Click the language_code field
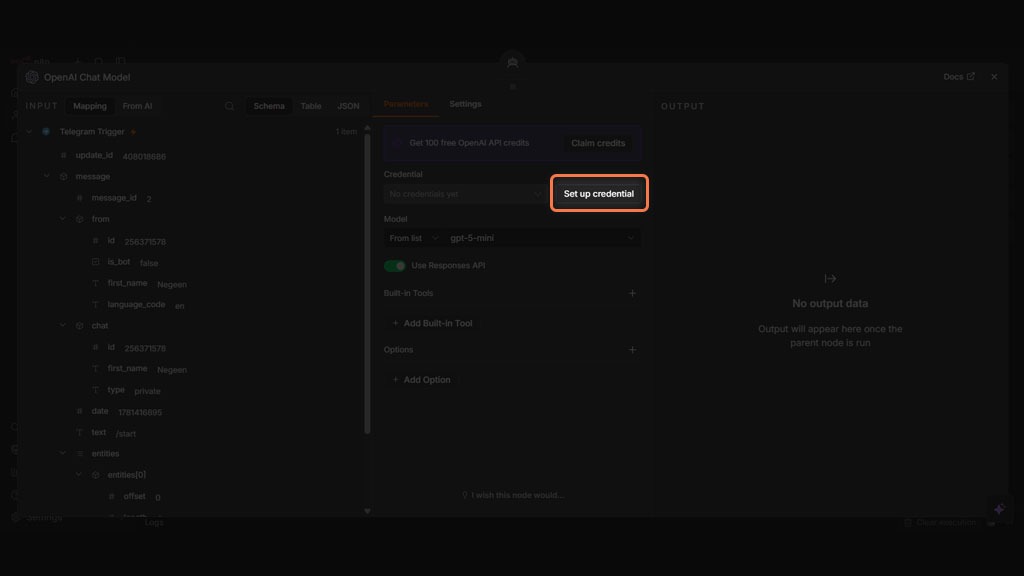1024x576 pixels. coord(136,304)
